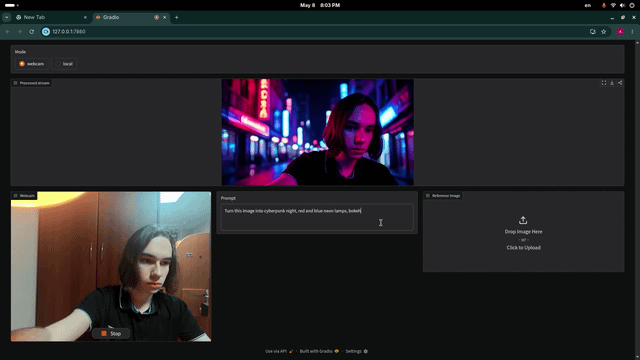Close the New Tab browser tab
640x360 pixels.
point(85,17)
